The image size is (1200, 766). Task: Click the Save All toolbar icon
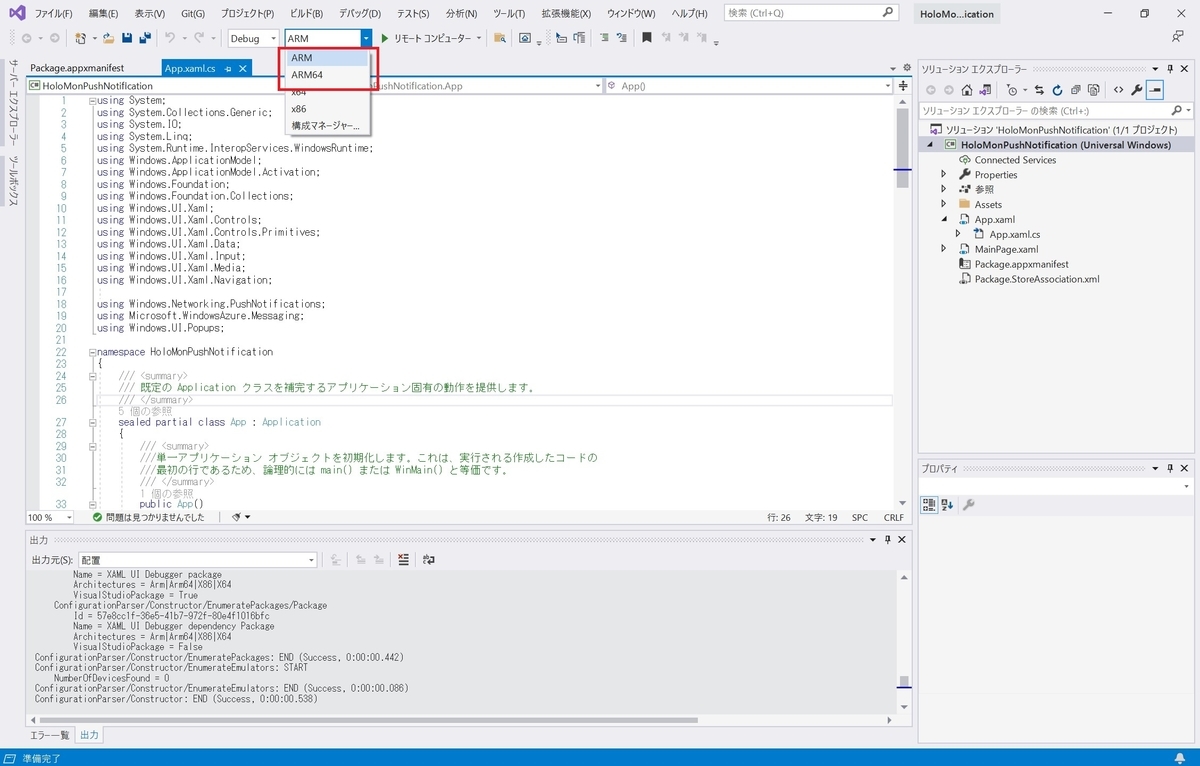(144, 38)
